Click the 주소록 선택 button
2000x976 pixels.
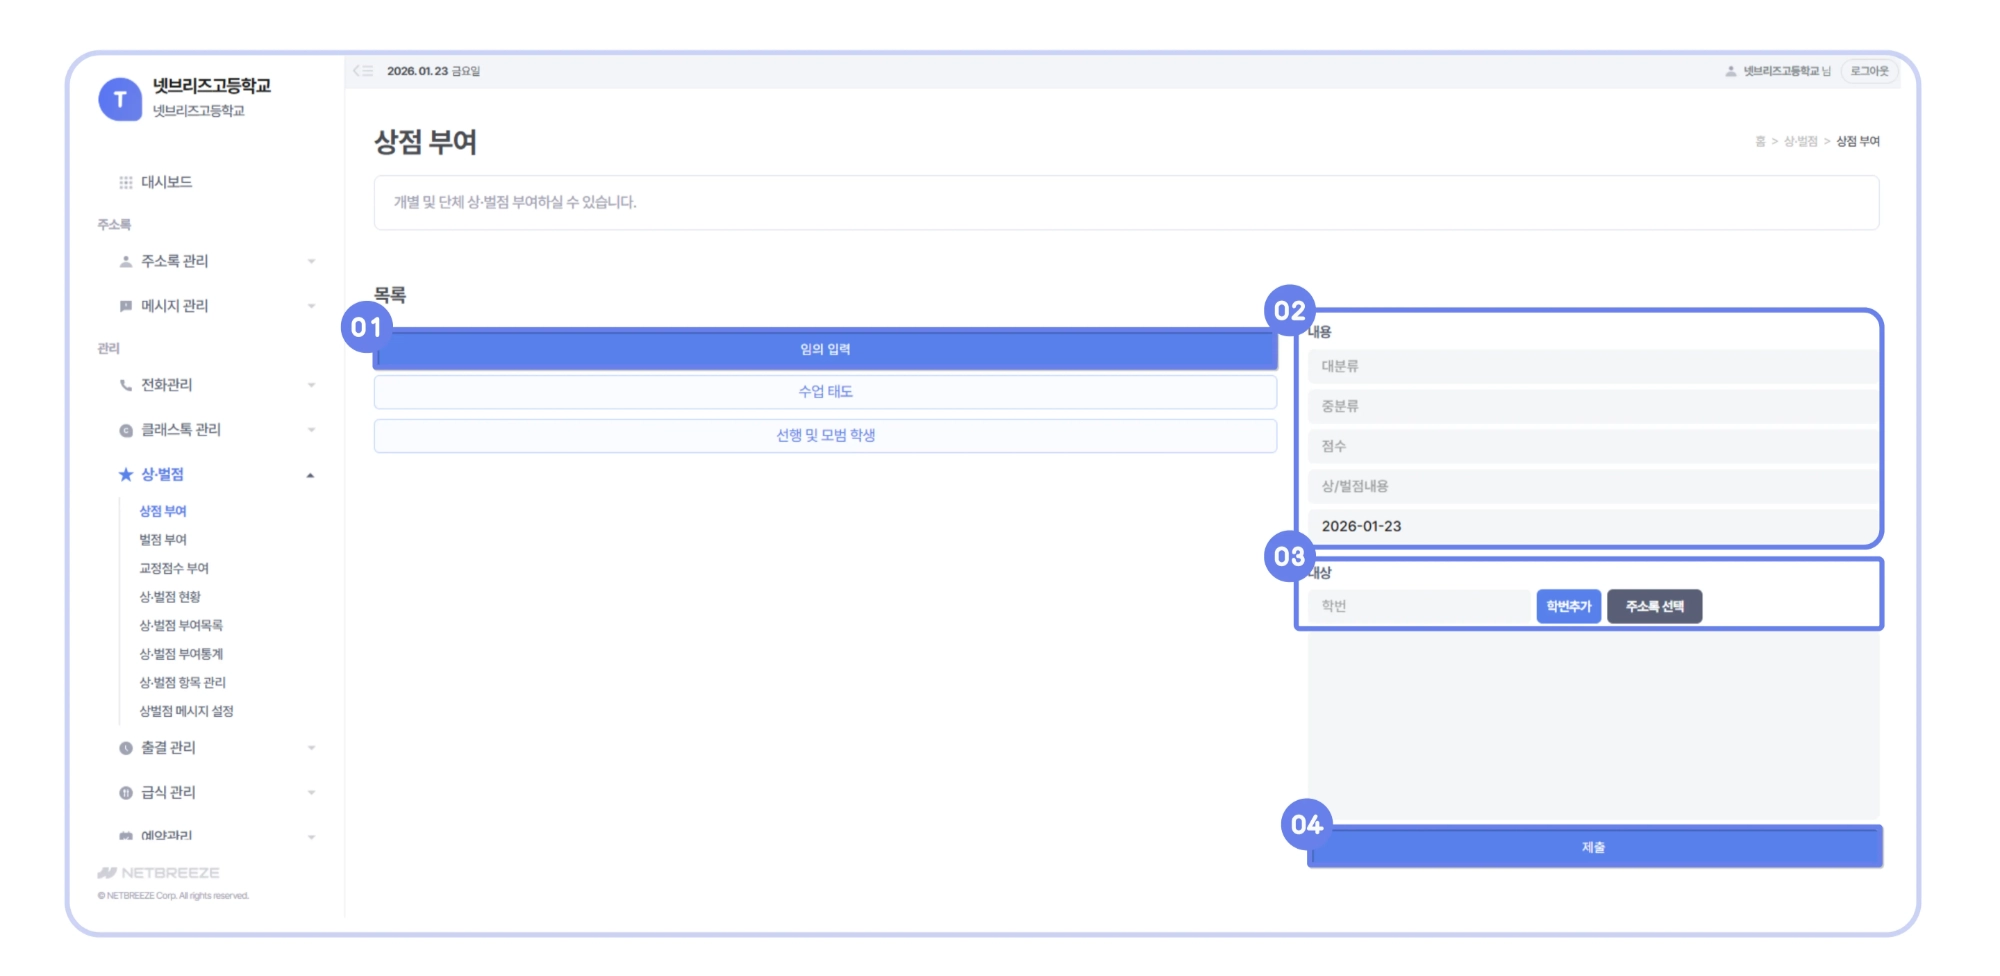click(x=1654, y=606)
